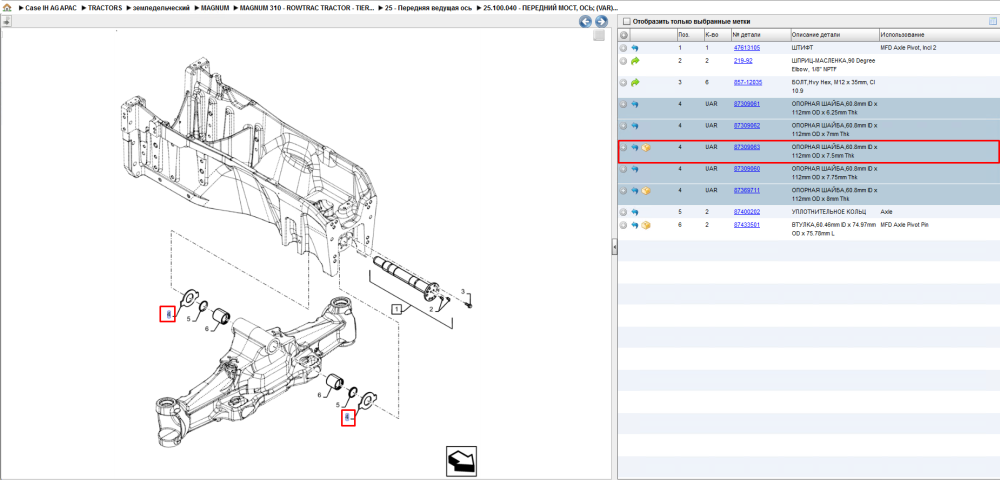The height and width of the screenshot is (480, 1000).
Task: Open Case IH AG APAC breadcrumb
Action: pyautogui.click(x=51, y=8)
